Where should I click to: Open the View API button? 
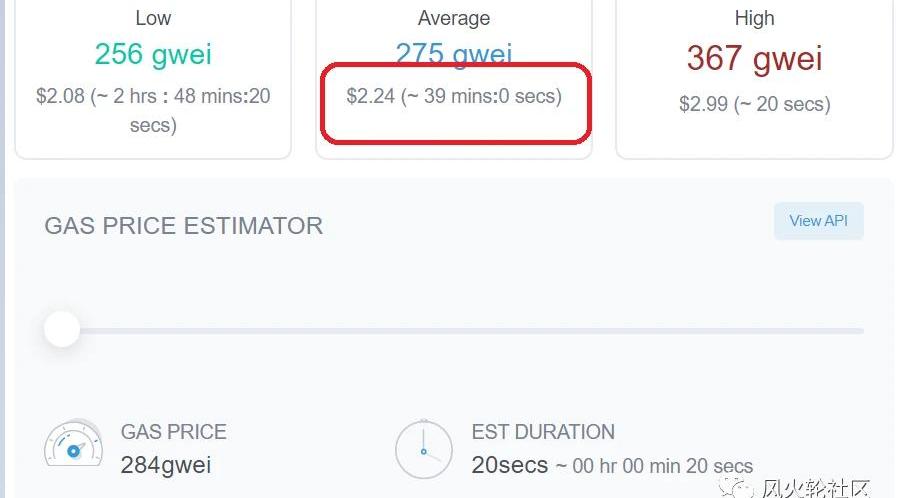point(818,221)
